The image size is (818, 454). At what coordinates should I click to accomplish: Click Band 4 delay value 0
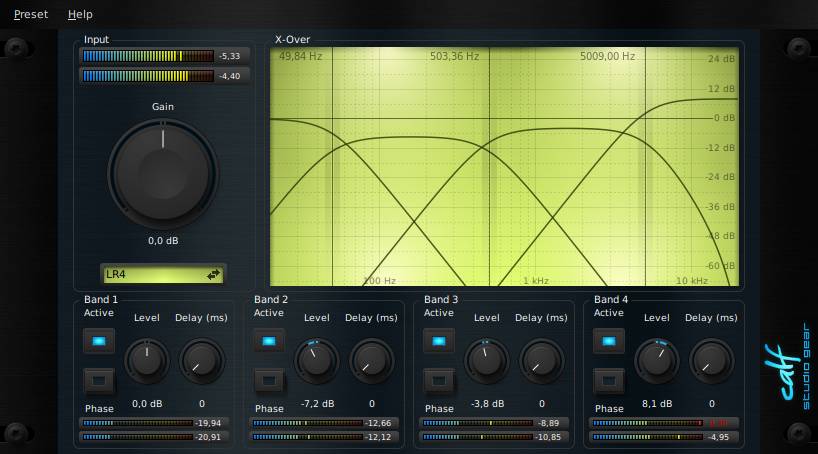pyautogui.click(x=712, y=404)
